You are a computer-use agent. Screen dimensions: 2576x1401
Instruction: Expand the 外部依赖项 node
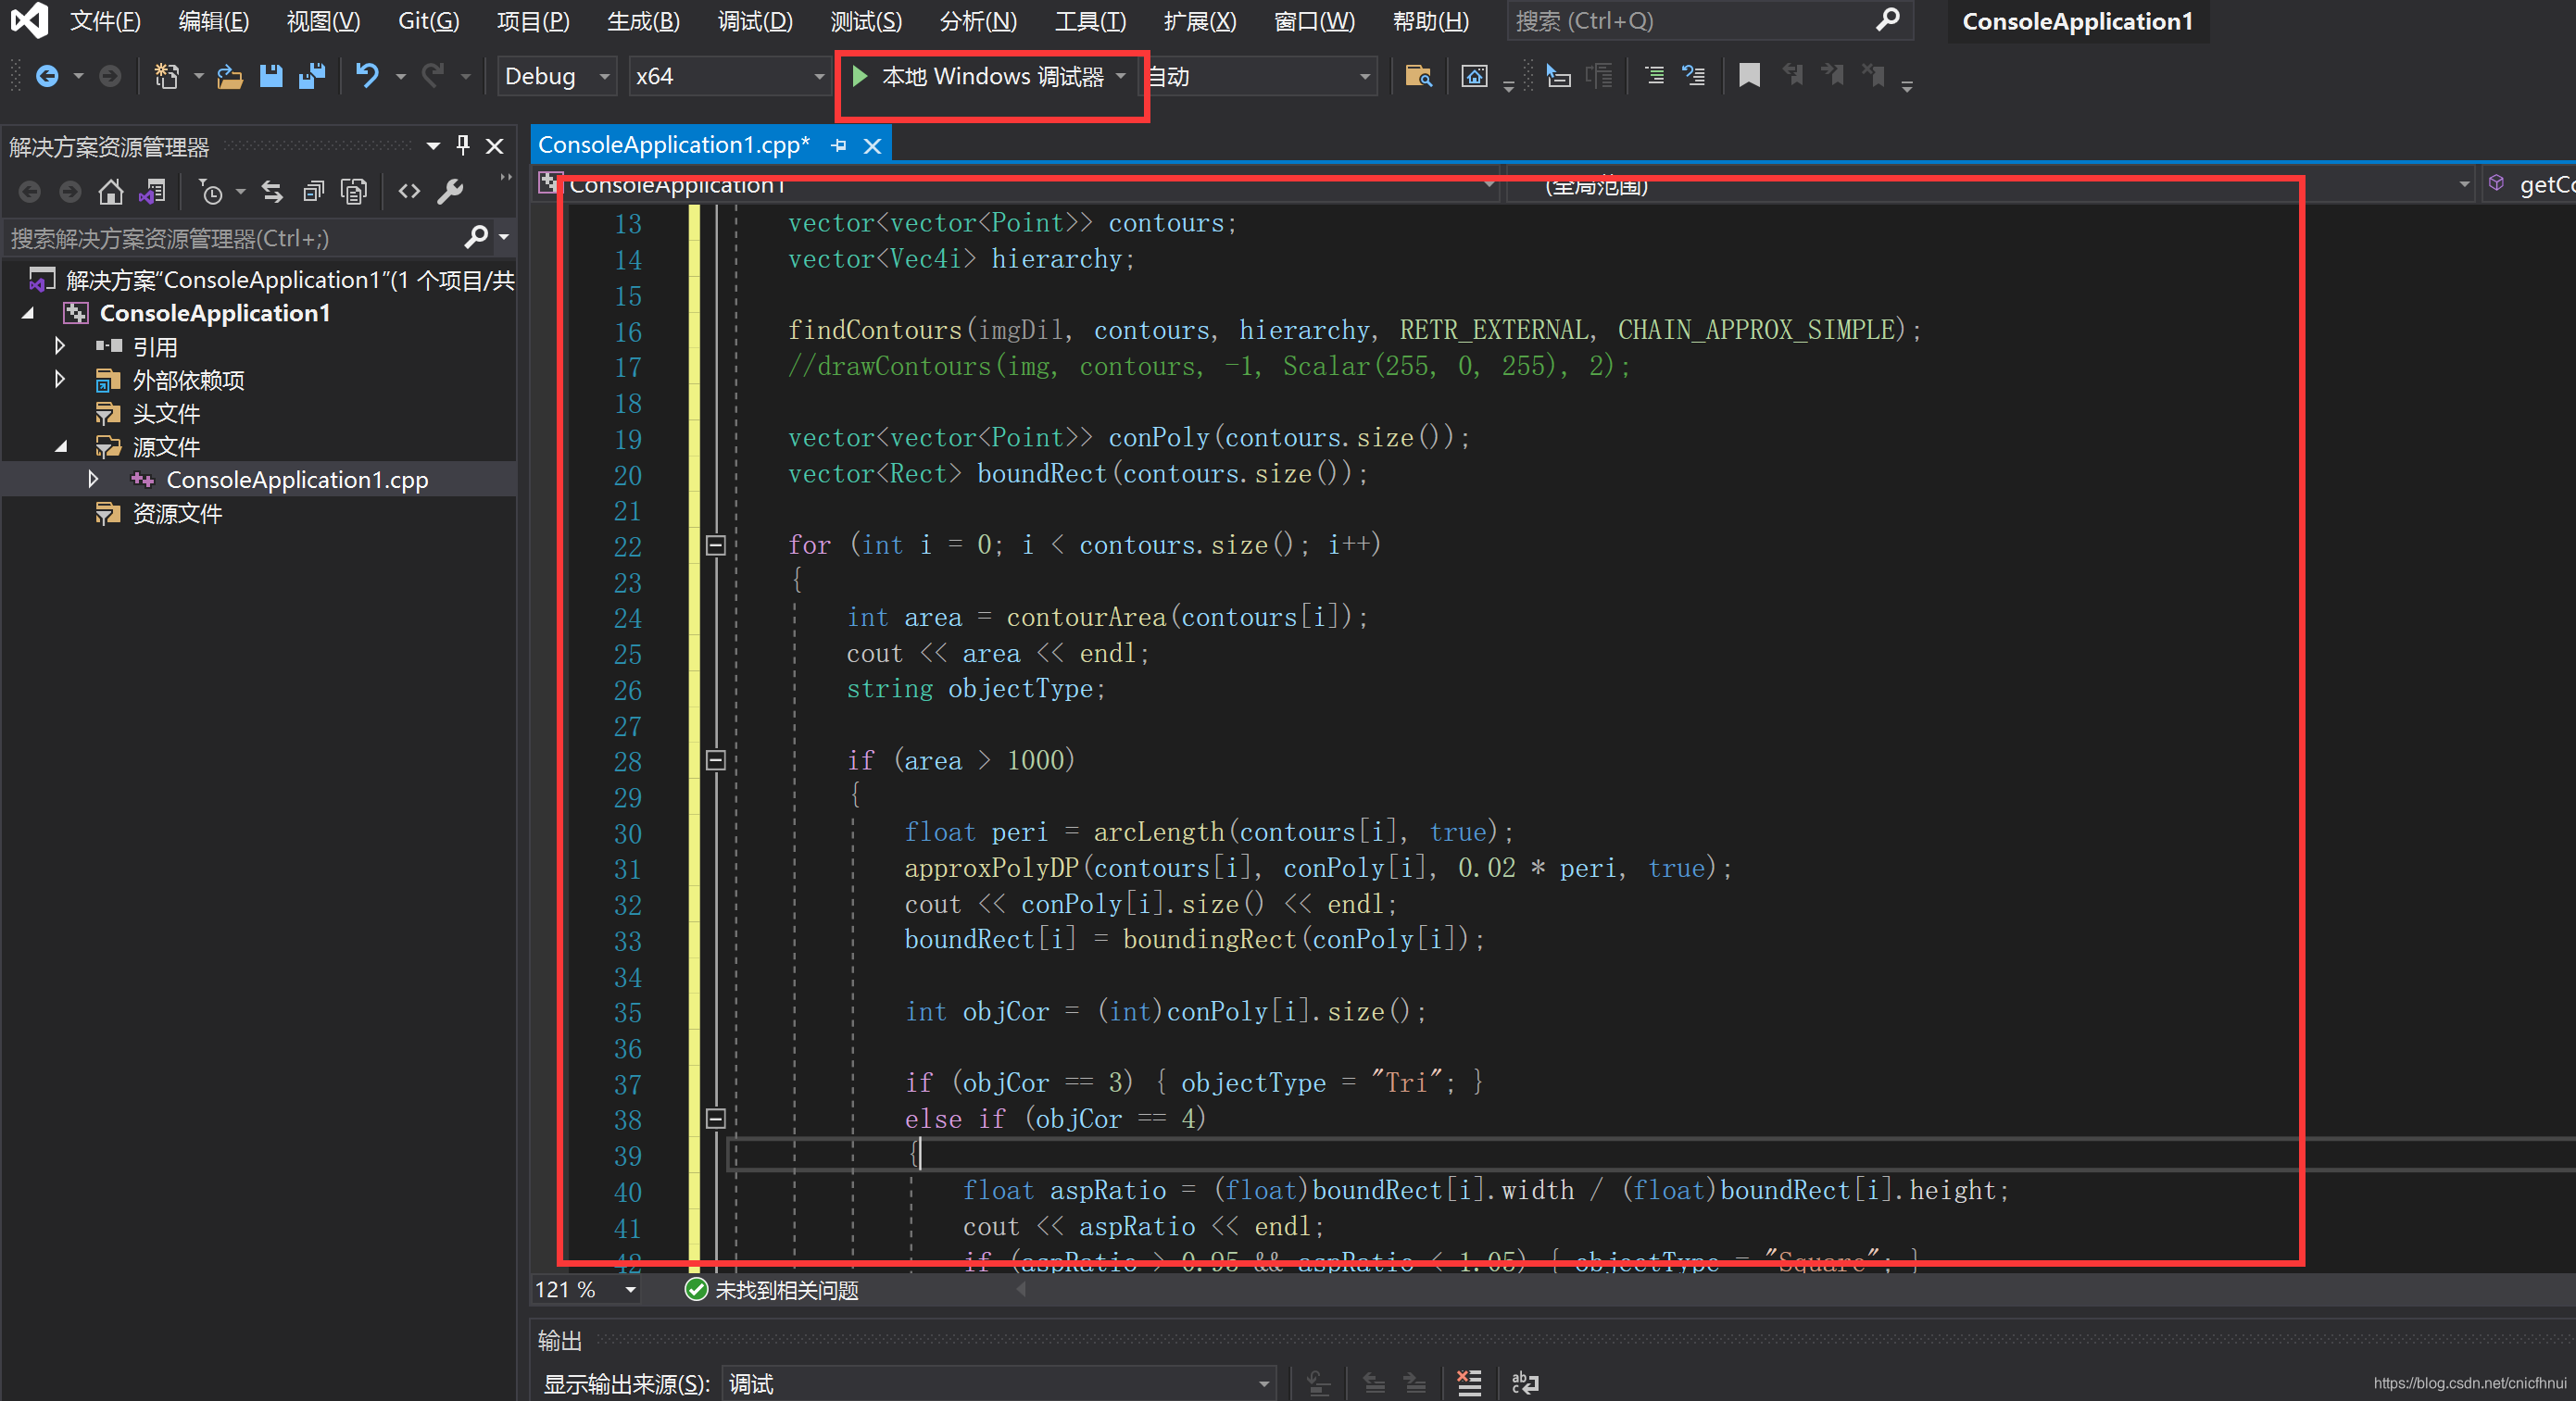click(59, 379)
